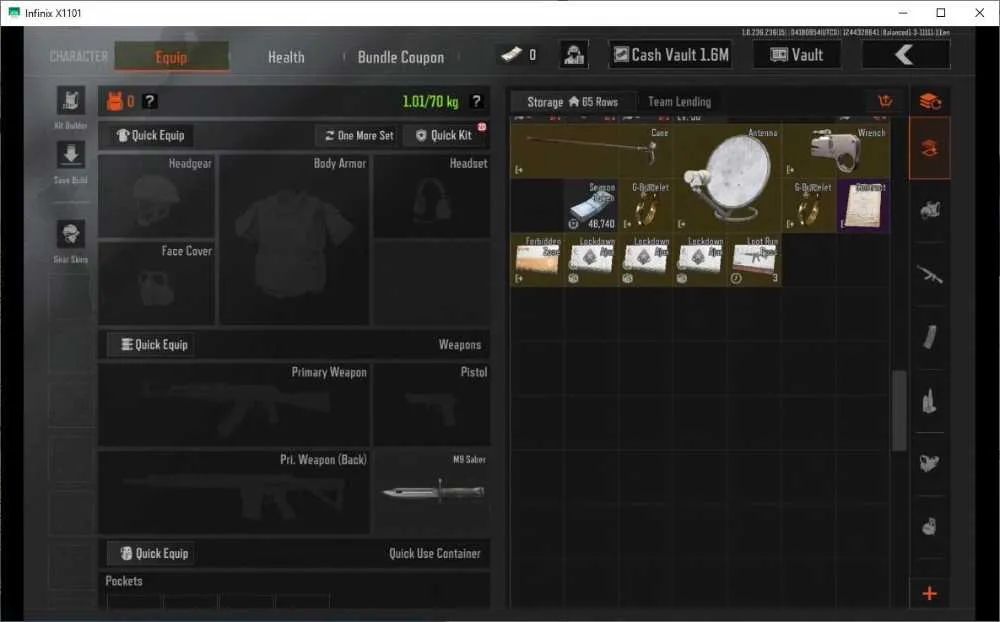Open Cash Vault 1.6M
The height and width of the screenshot is (622, 1000).
[670, 55]
